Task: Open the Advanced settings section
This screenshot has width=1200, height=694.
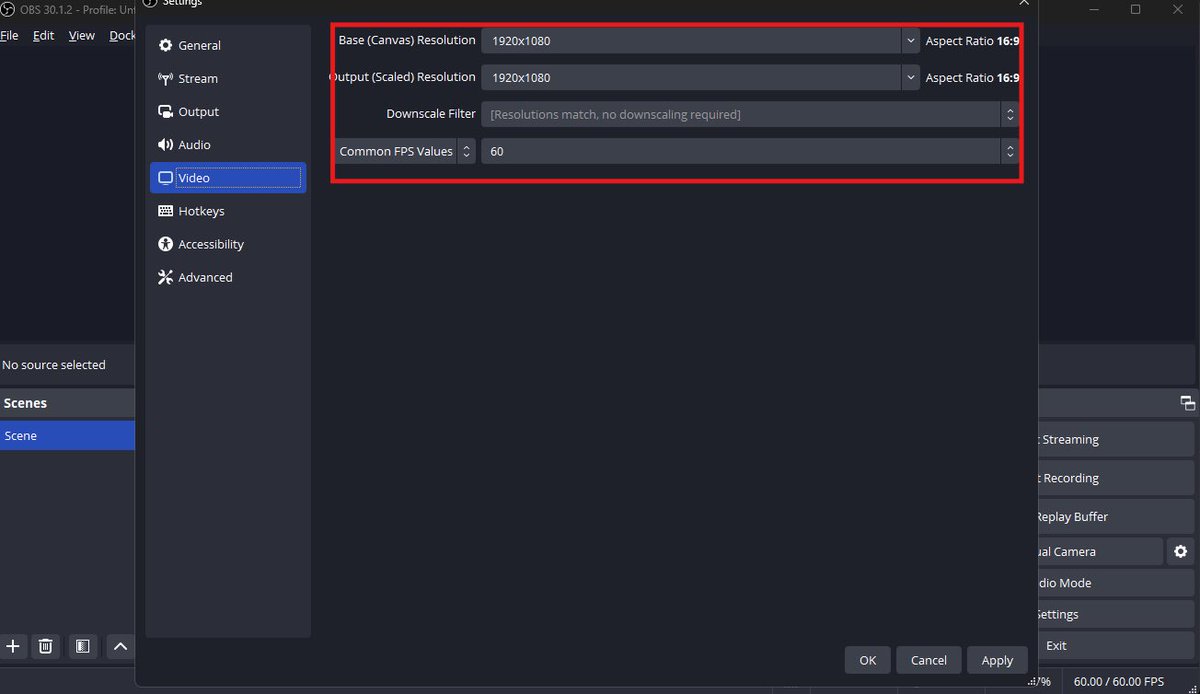Action: pyautogui.click(x=205, y=277)
